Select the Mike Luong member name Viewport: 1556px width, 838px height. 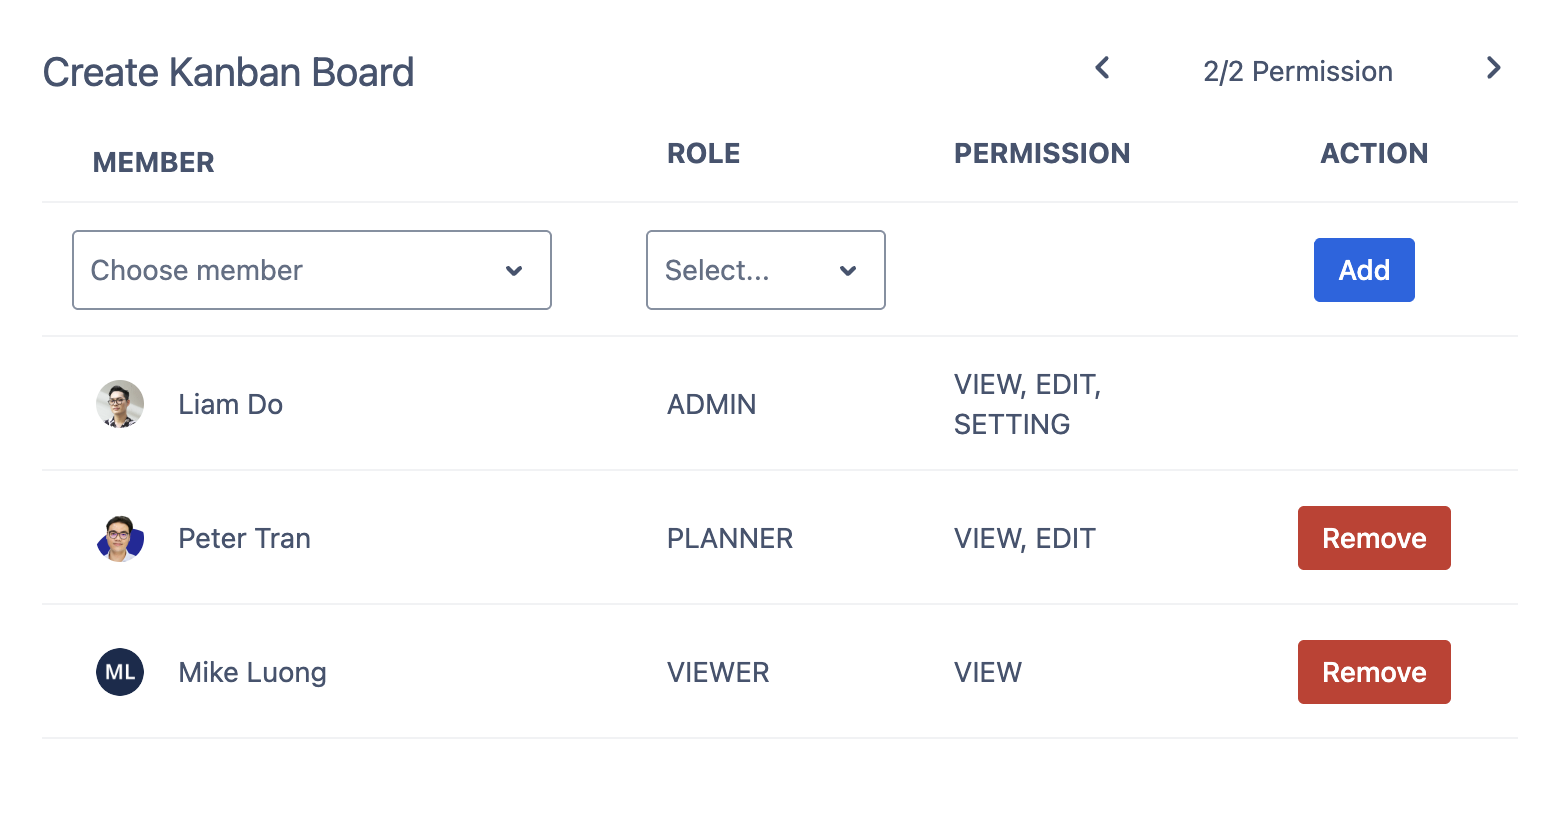pos(252,672)
